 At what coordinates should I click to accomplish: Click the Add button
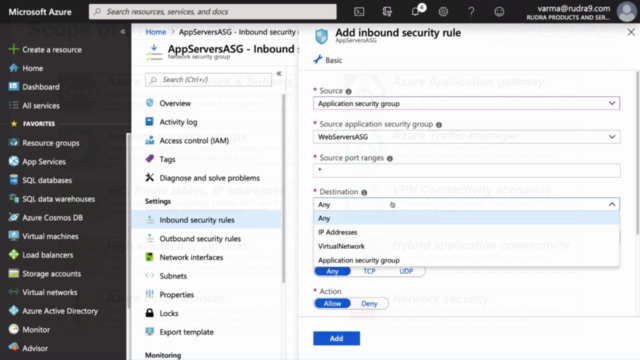point(336,338)
